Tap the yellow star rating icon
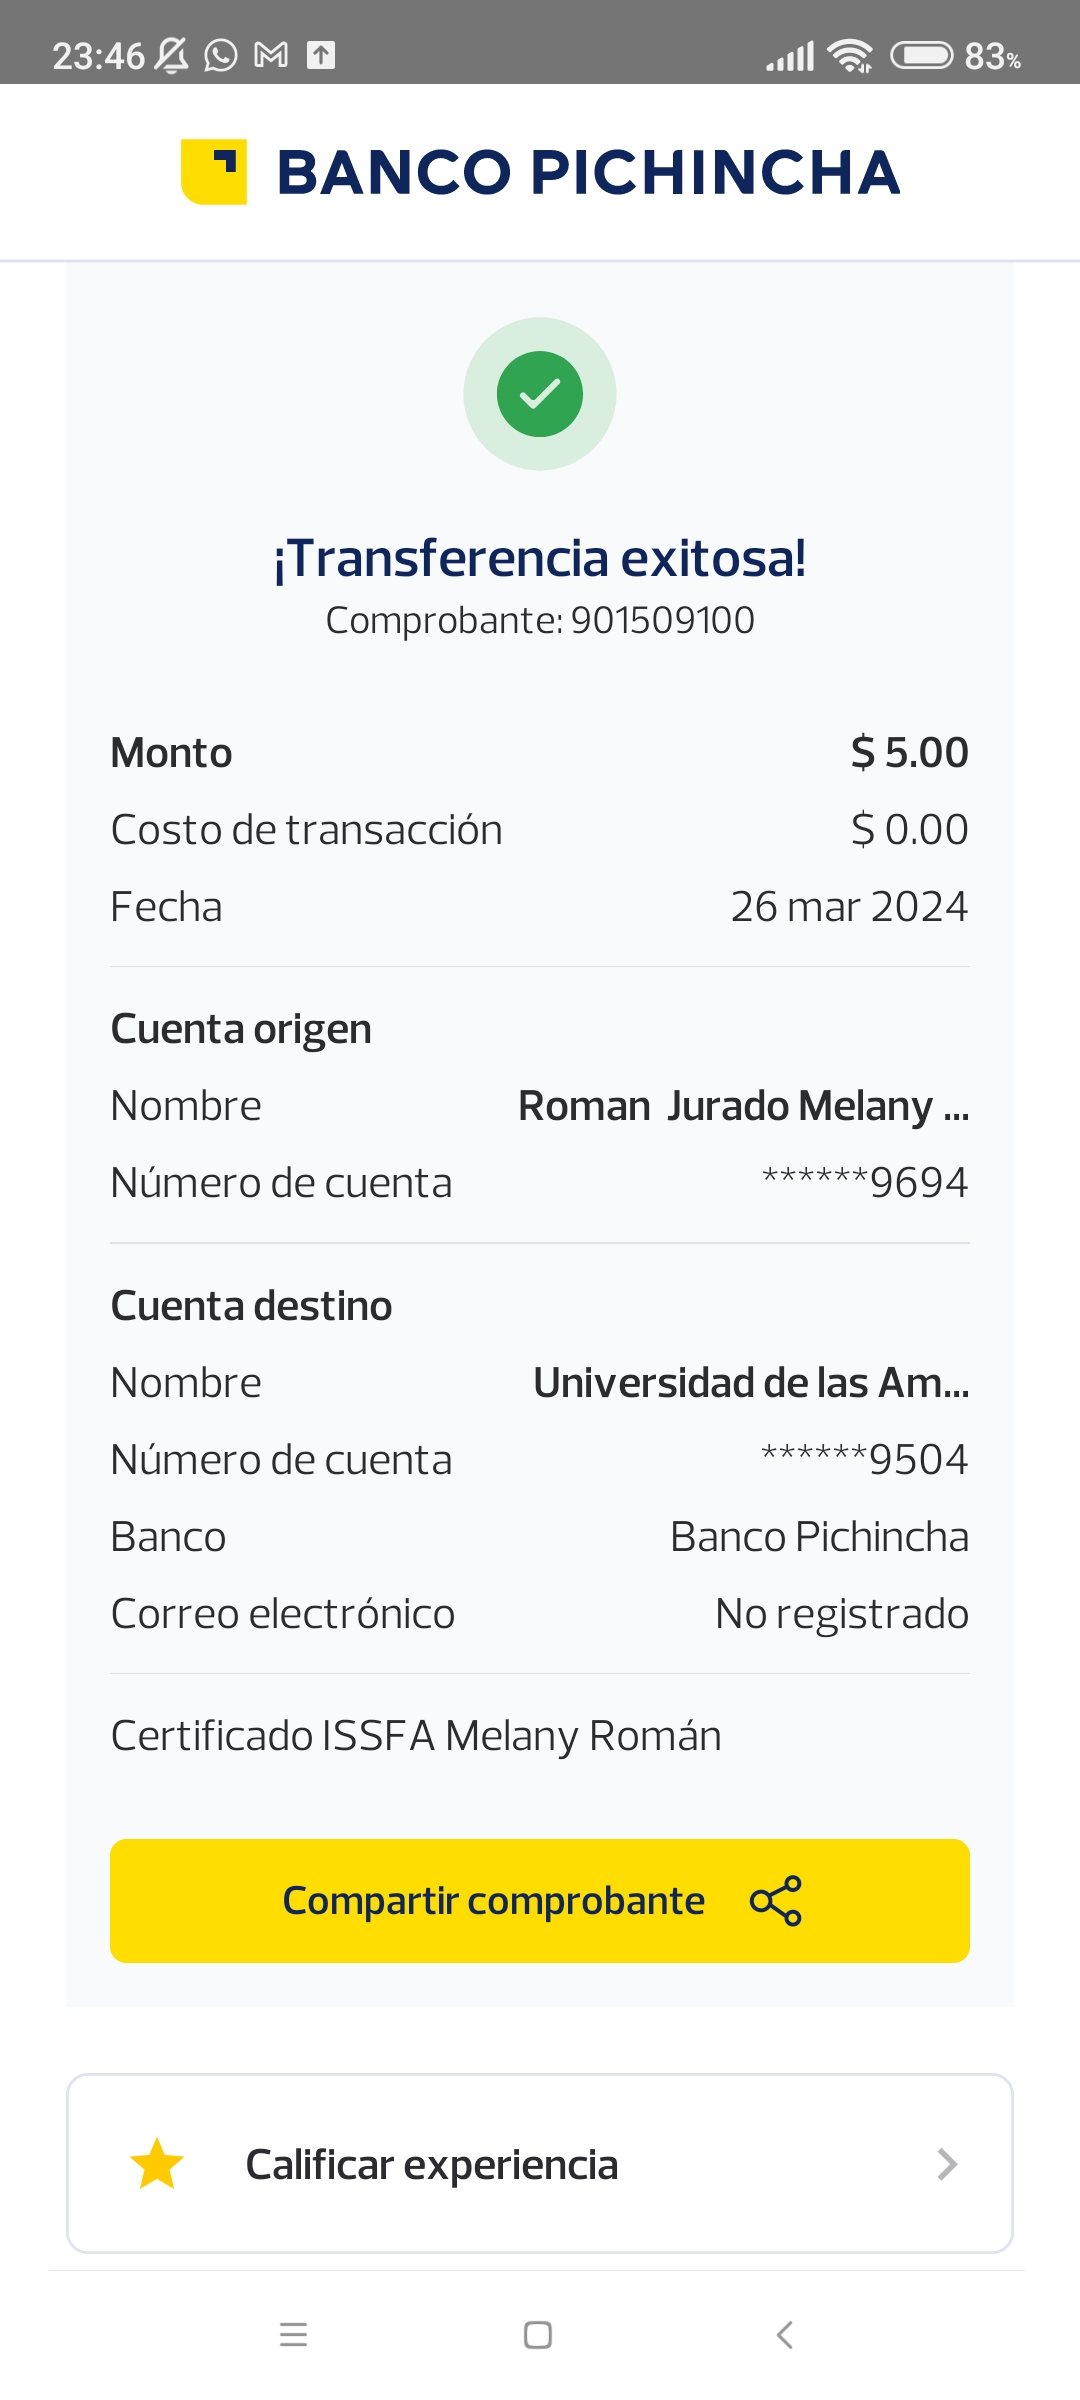The height and width of the screenshot is (2400, 1080). point(157,2164)
